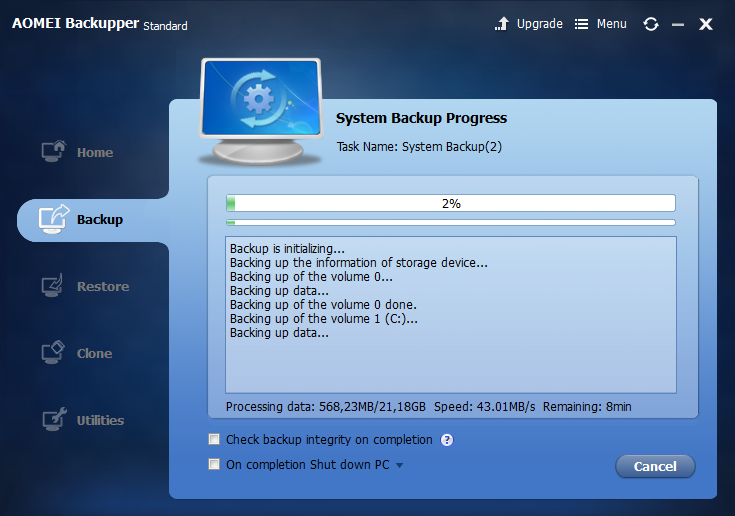This screenshot has width=735, height=516.
Task: Switch to the Restore tab label
Action: tap(103, 286)
